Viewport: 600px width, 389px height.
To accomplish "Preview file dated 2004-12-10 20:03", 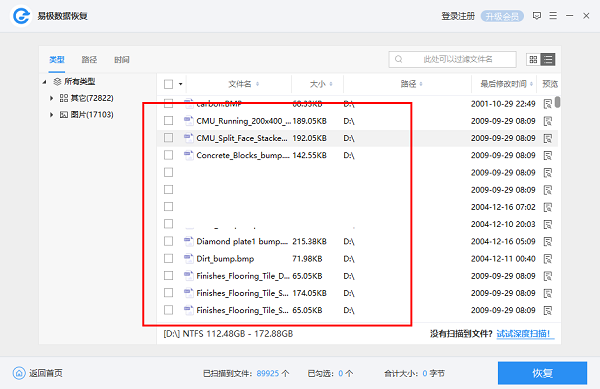I will [548, 224].
